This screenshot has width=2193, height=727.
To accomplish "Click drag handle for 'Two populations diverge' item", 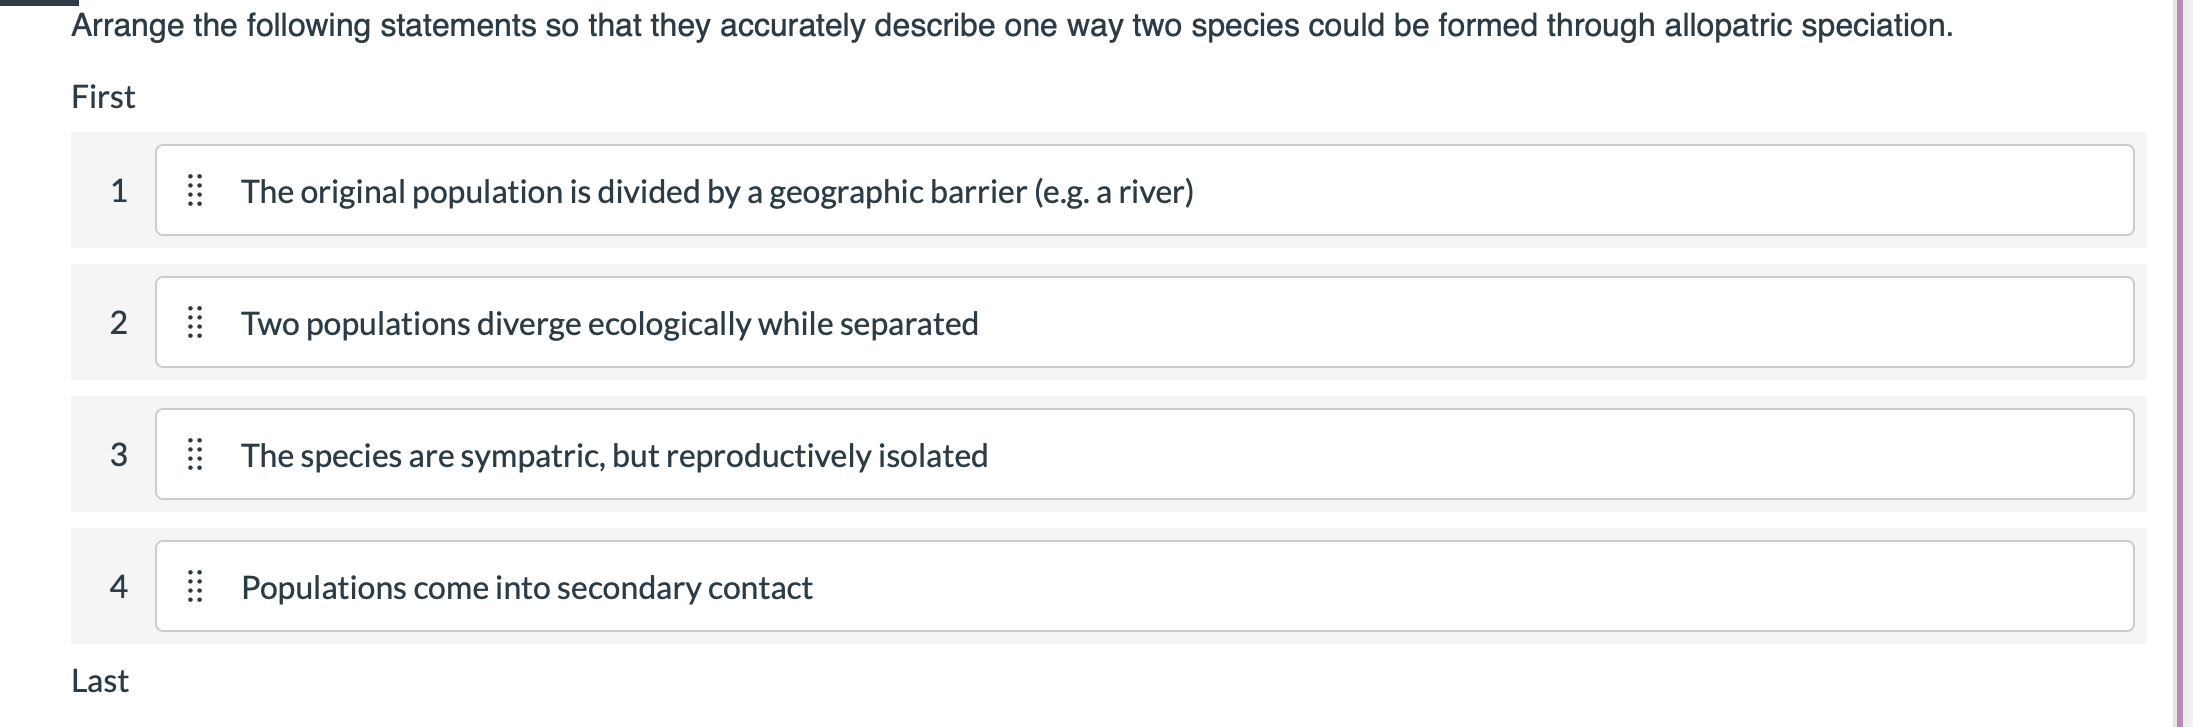I will click(x=195, y=323).
